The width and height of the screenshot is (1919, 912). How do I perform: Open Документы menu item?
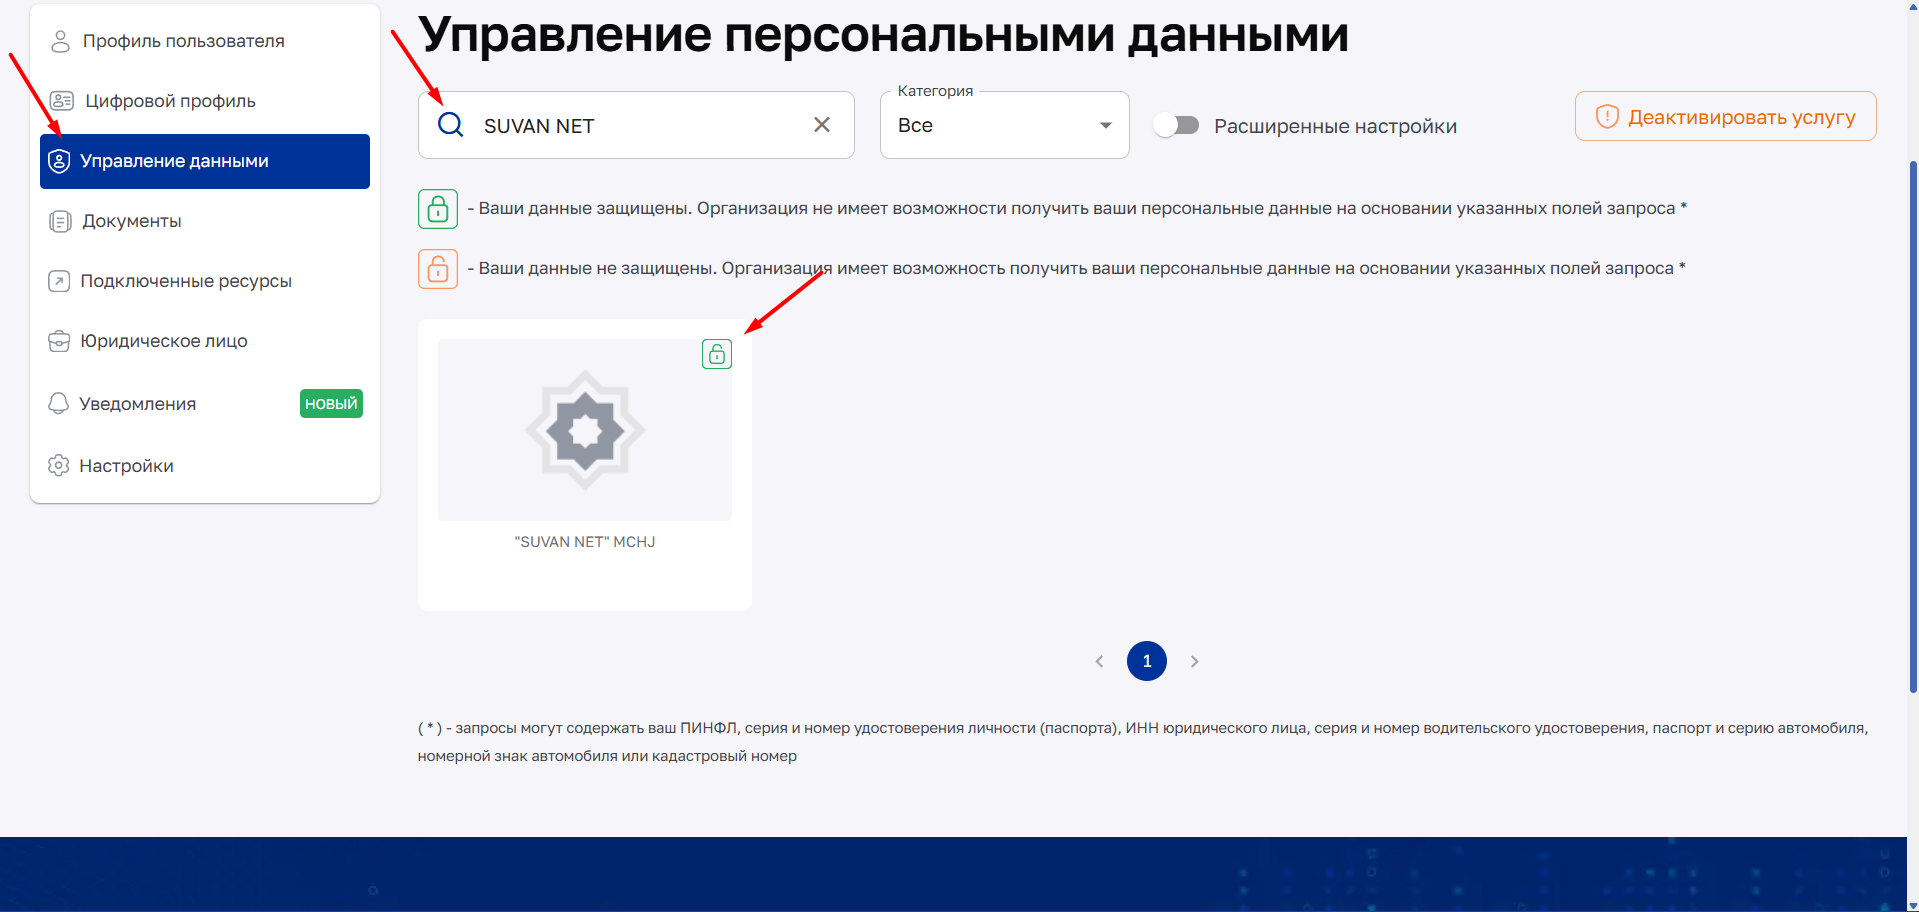pos(205,221)
